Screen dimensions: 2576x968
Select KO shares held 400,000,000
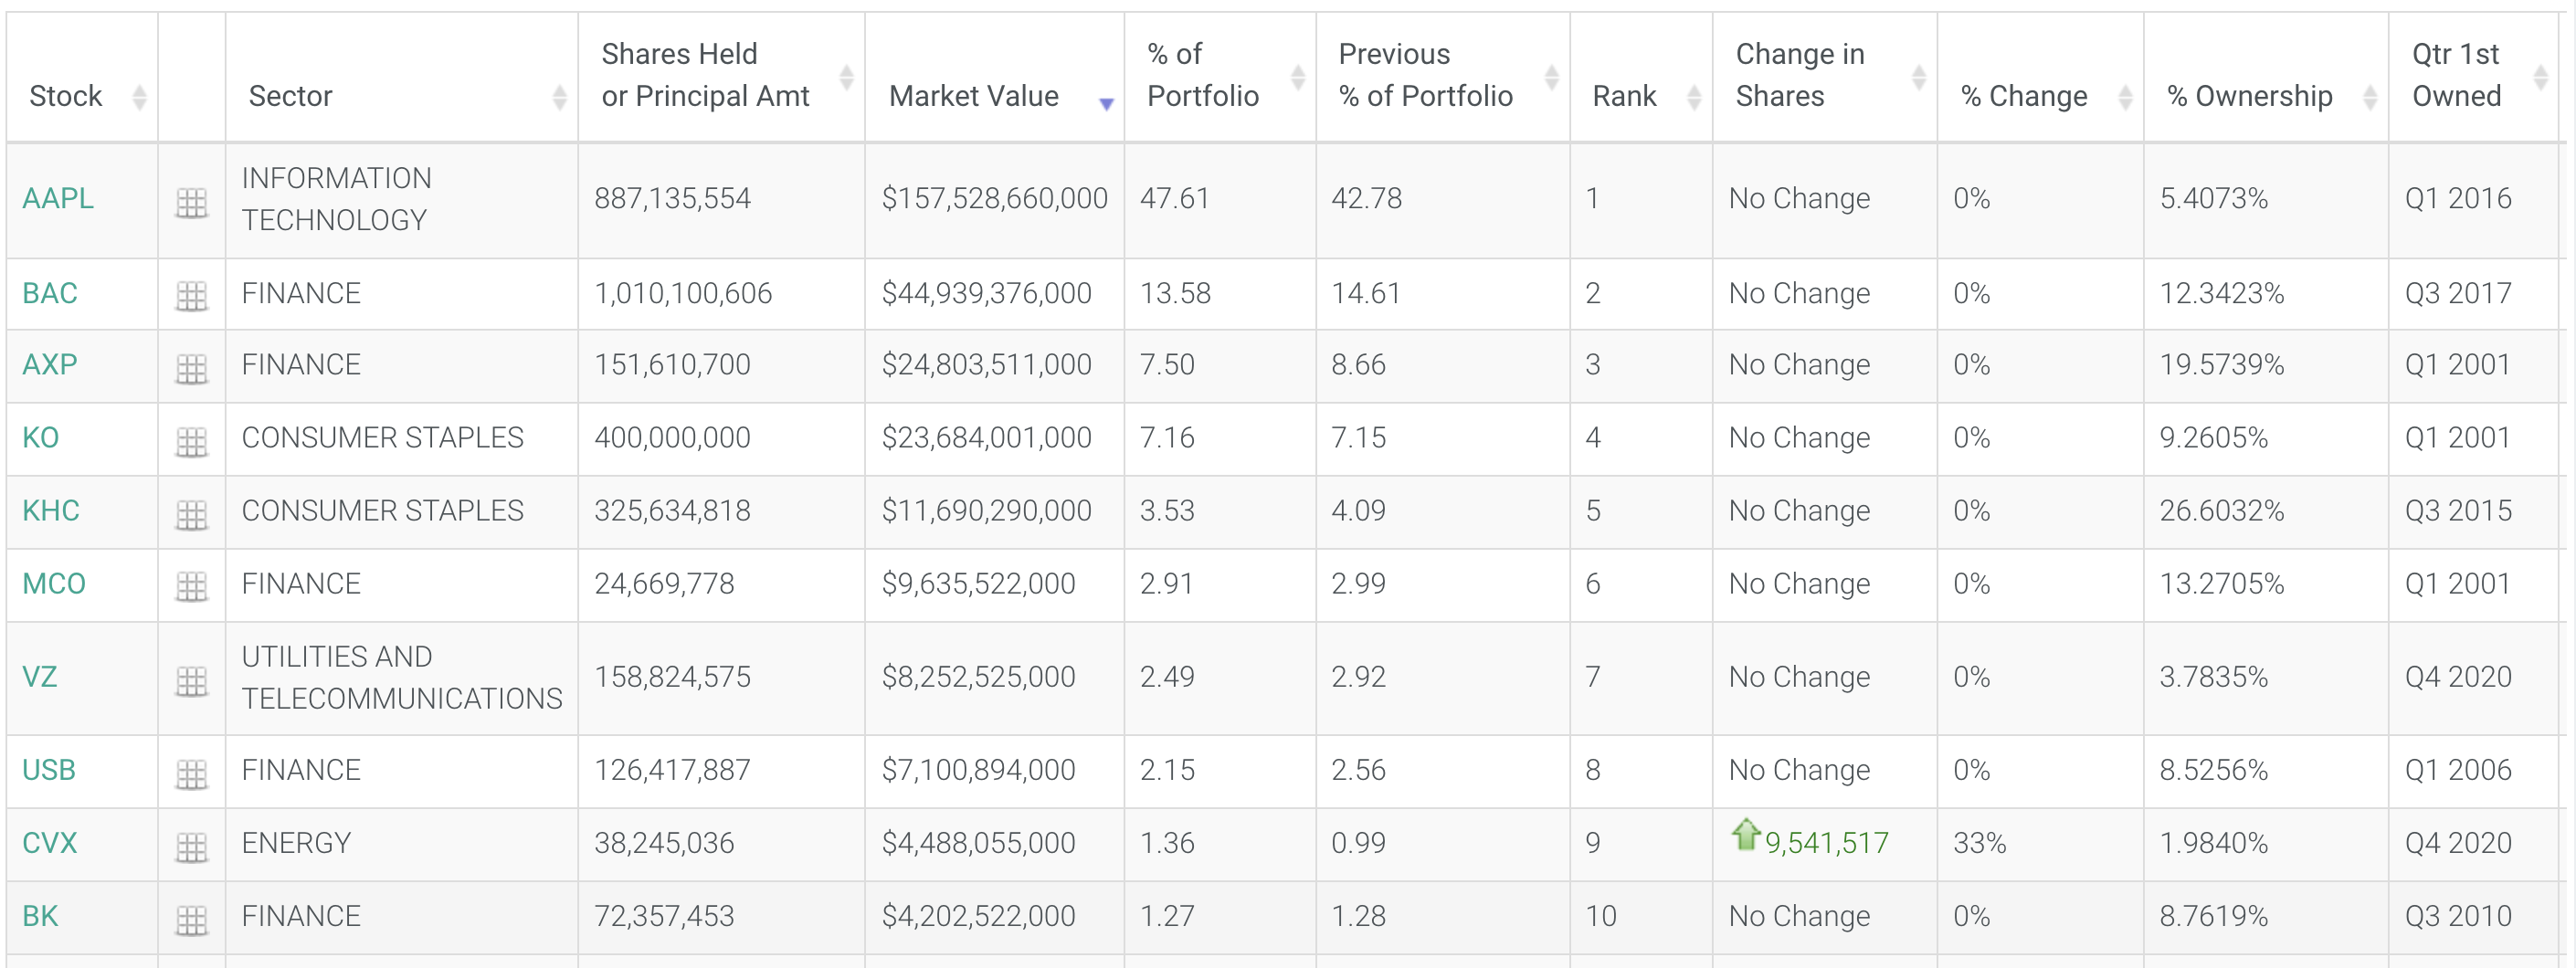tap(672, 437)
